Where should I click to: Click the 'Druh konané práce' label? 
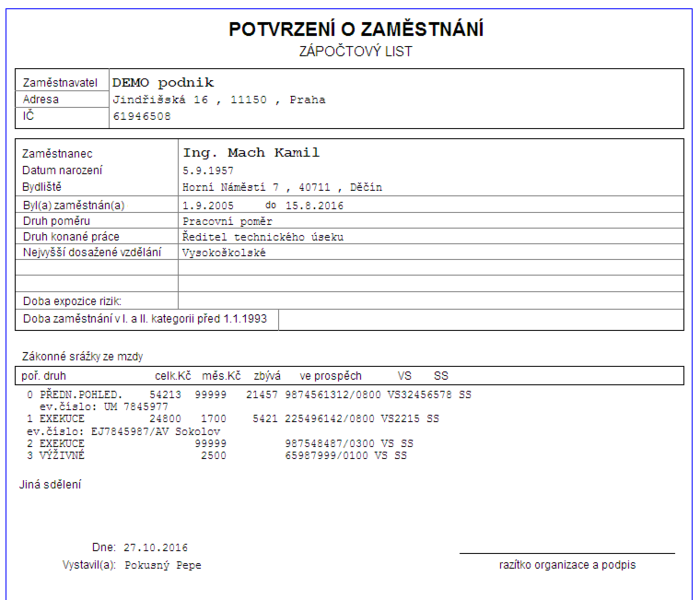coord(71,237)
